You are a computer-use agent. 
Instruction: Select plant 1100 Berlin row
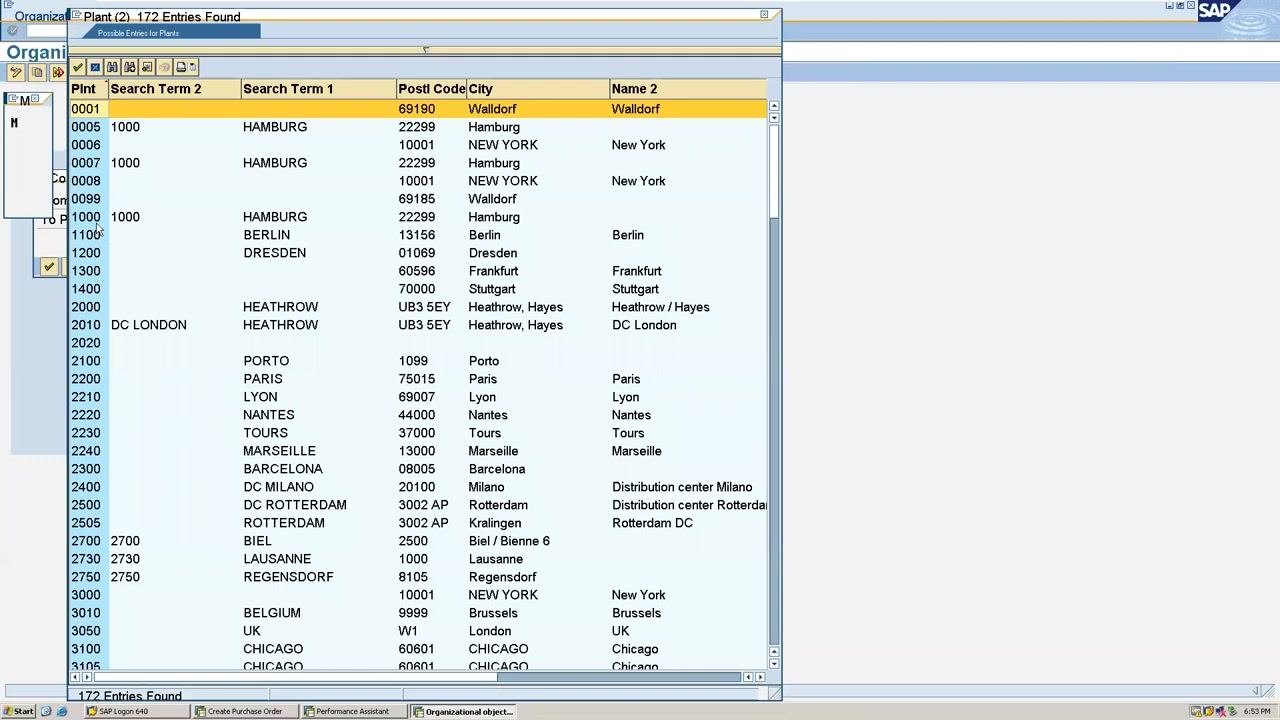(x=418, y=235)
